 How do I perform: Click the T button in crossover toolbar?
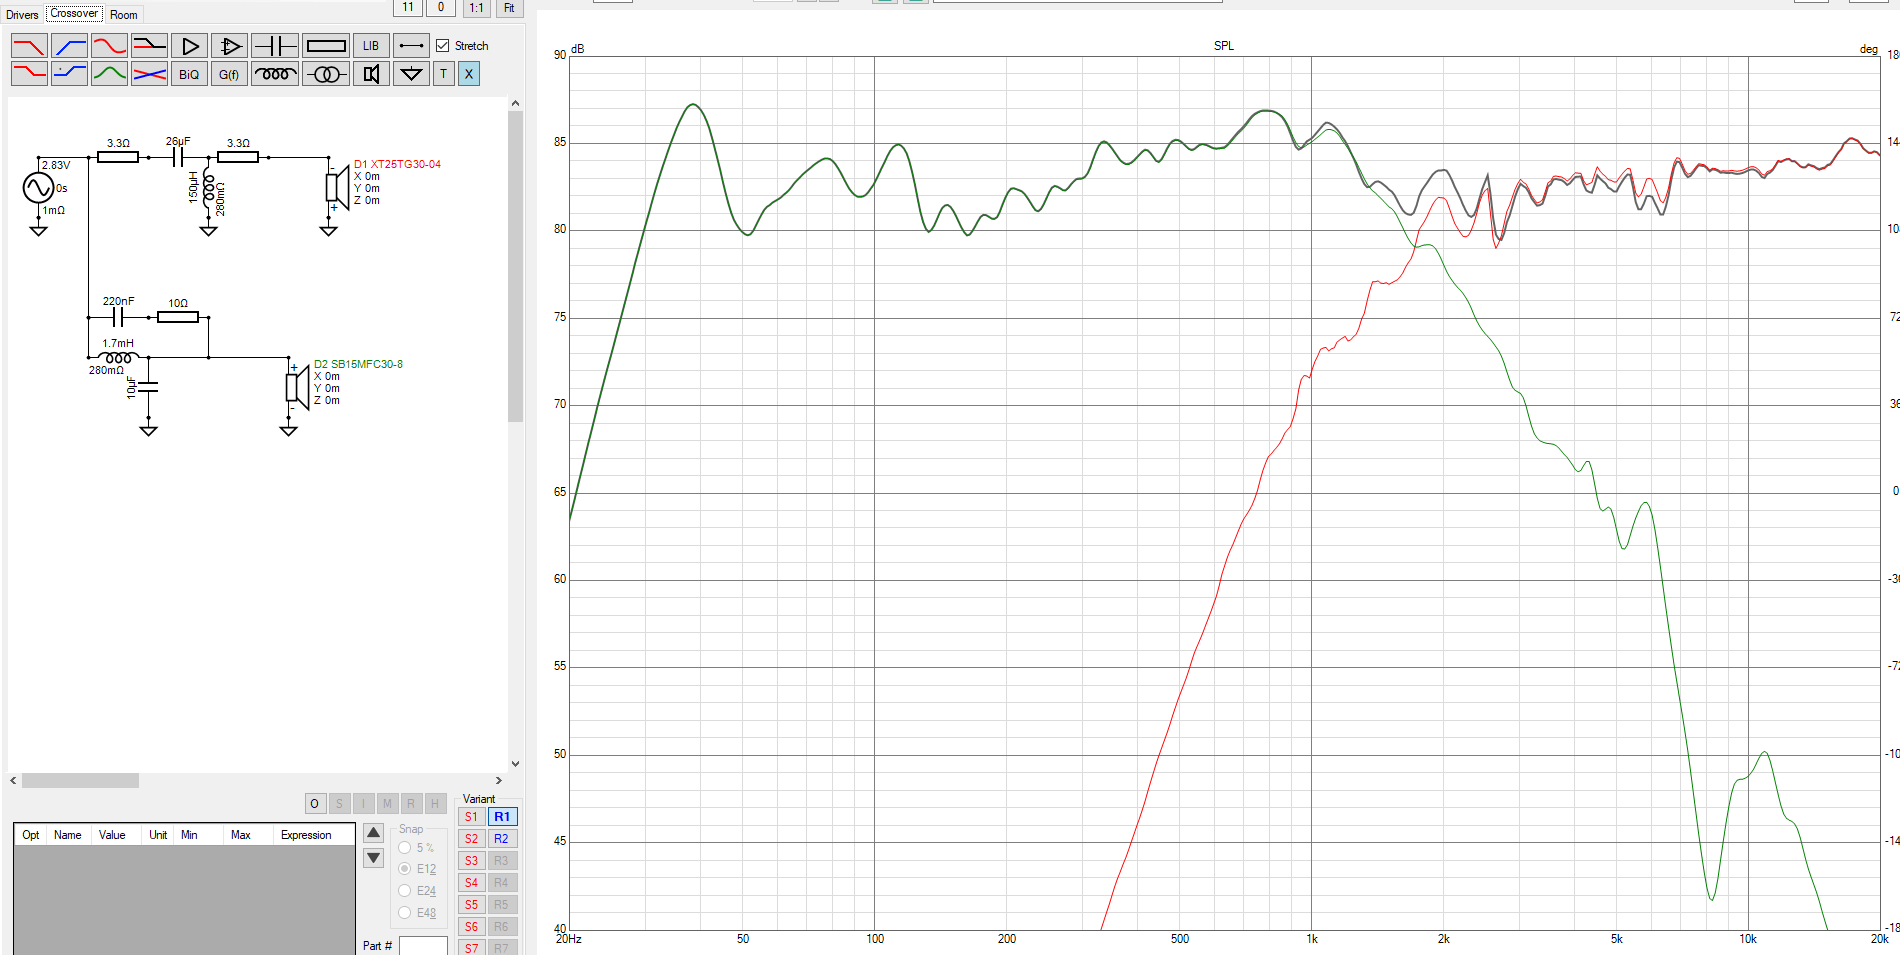444,74
